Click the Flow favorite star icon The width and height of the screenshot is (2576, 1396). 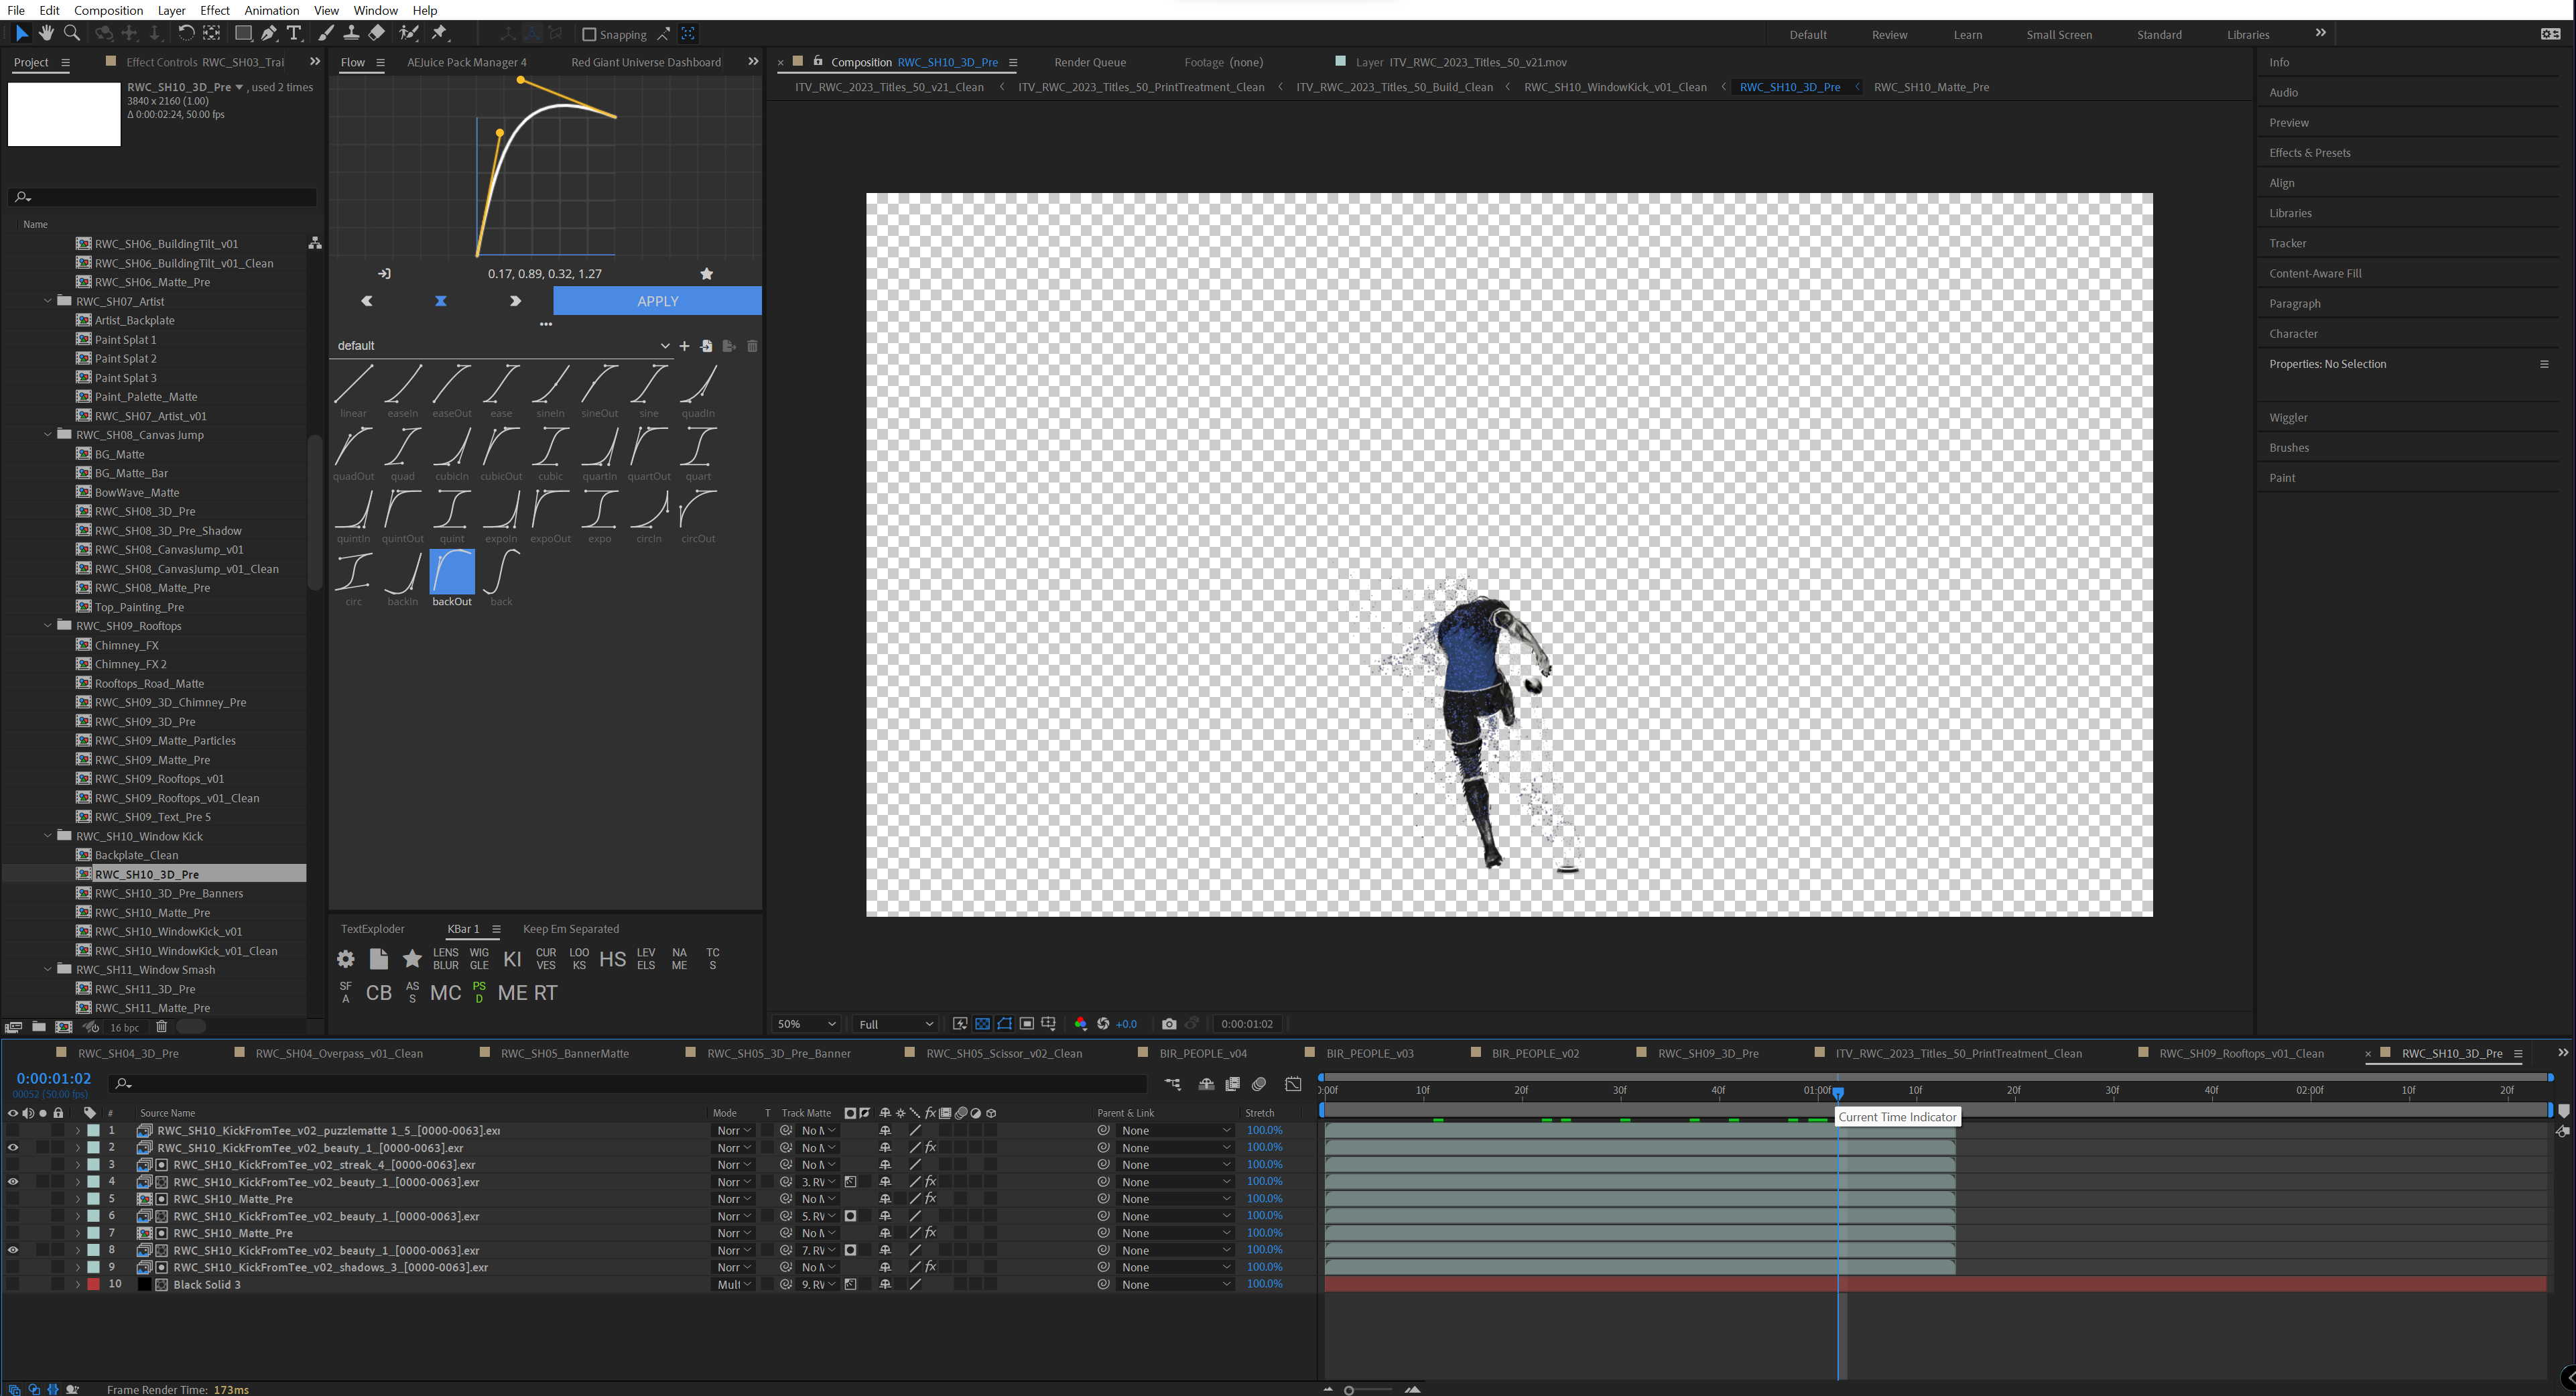click(706, 273)
